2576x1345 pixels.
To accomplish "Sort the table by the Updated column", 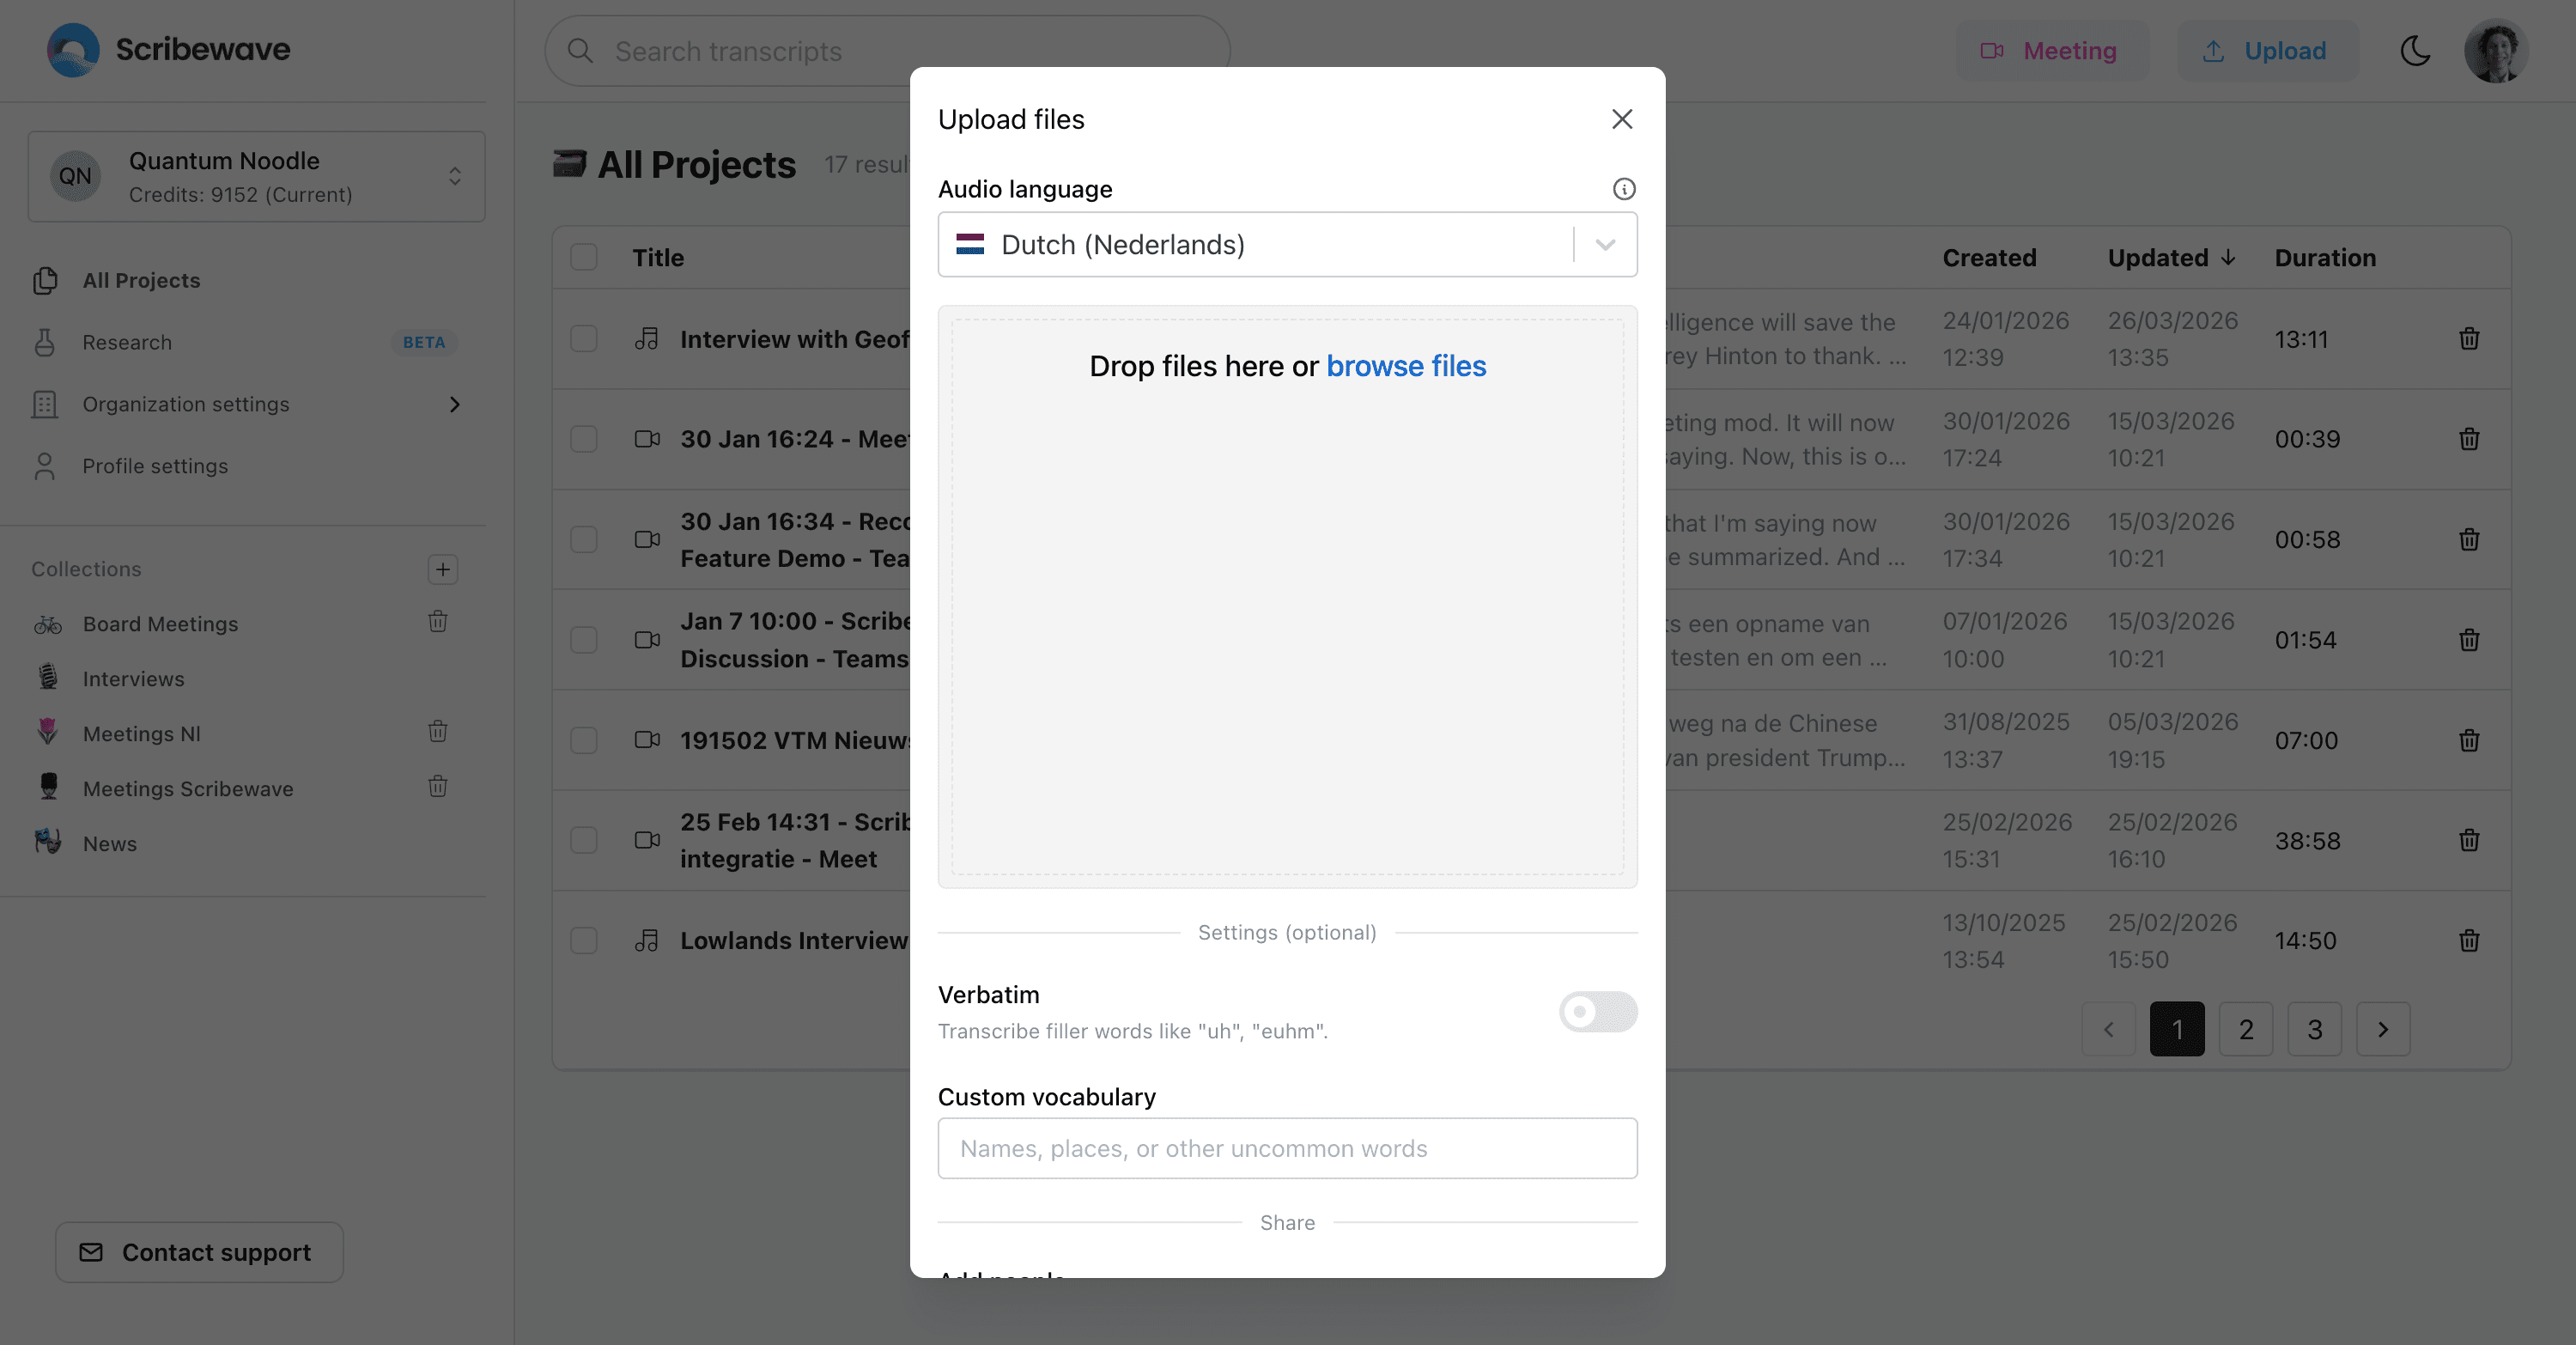I will click(x=2170, y=257).
